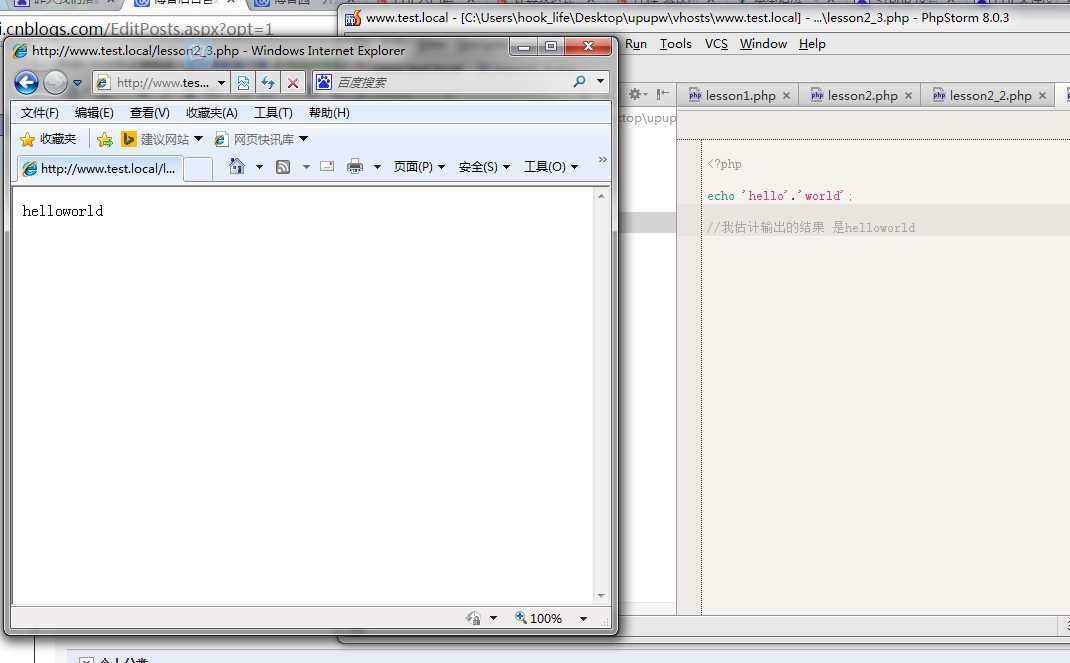This screenshot has width=1070, height=663.
Task: Open the 工具(T) menu in IE menu bar
Action: pyautogui.click(x=273, y=113)
